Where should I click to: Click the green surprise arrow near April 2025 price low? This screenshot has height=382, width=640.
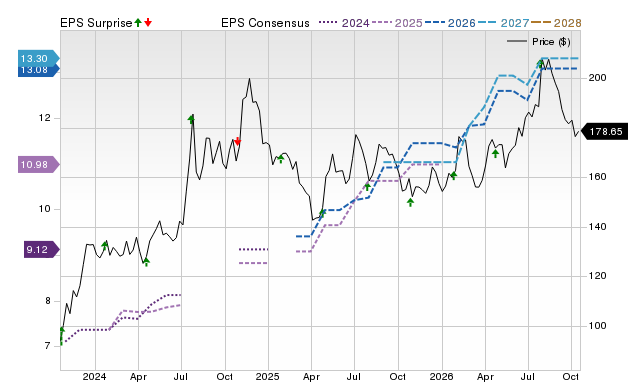click(322, 213)
